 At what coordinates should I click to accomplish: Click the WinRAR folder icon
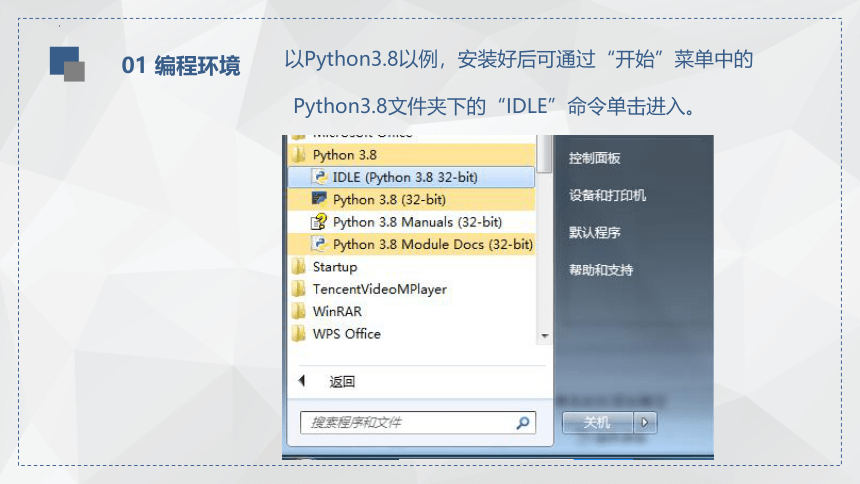[x=299, y=311]
